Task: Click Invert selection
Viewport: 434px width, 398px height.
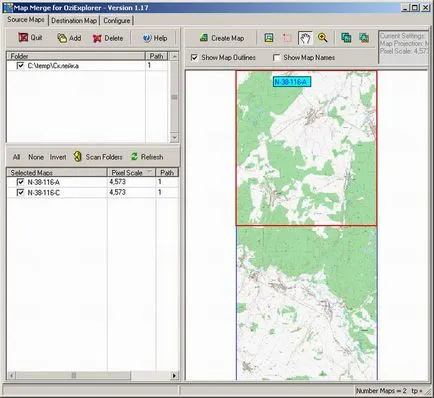Action: [x=58, y=157]
